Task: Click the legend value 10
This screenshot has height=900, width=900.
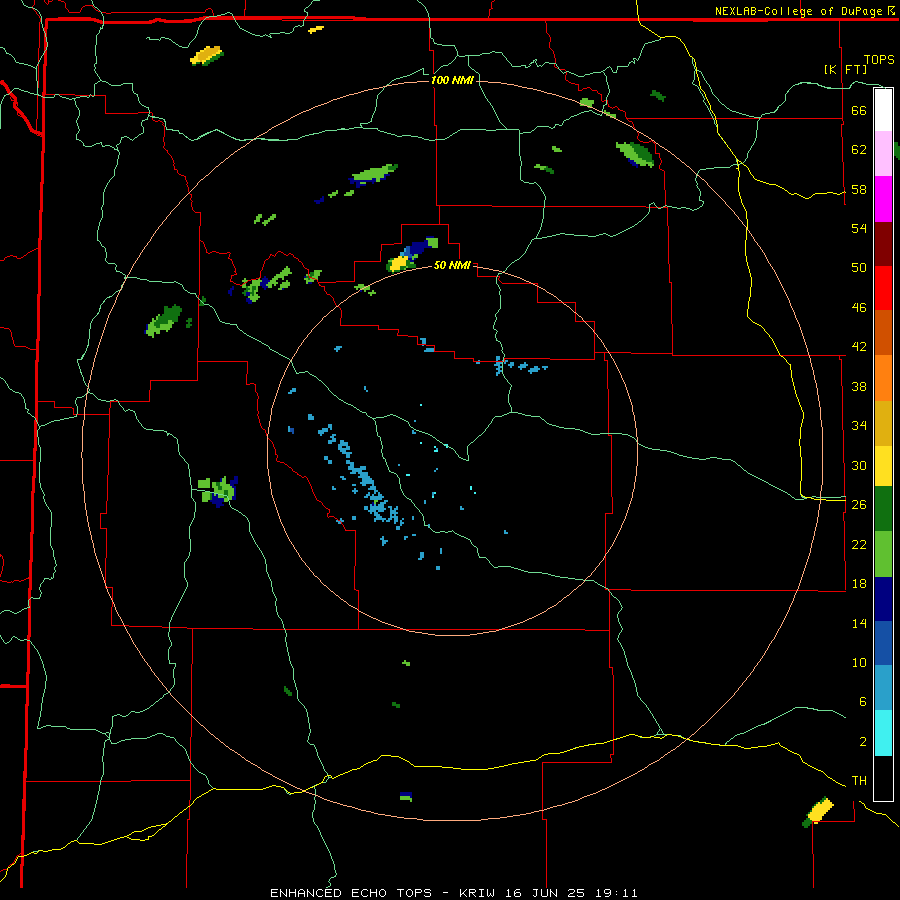Action: tap(859, 662)
